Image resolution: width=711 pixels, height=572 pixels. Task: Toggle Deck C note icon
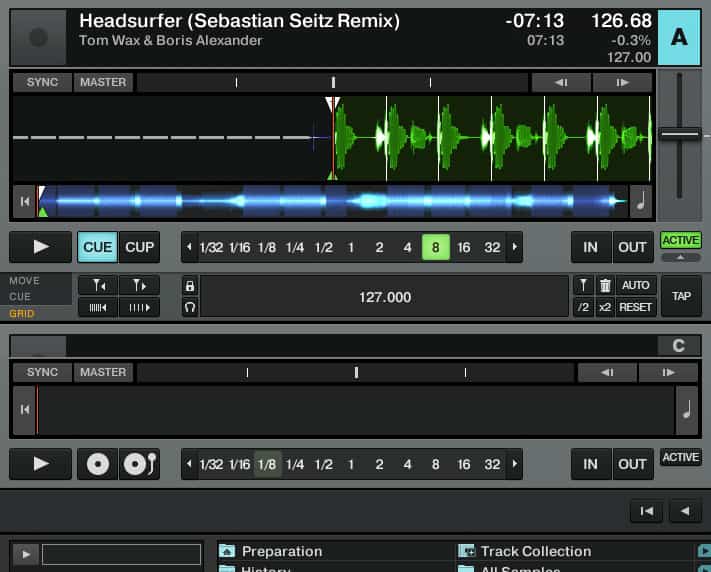point(687,410)
